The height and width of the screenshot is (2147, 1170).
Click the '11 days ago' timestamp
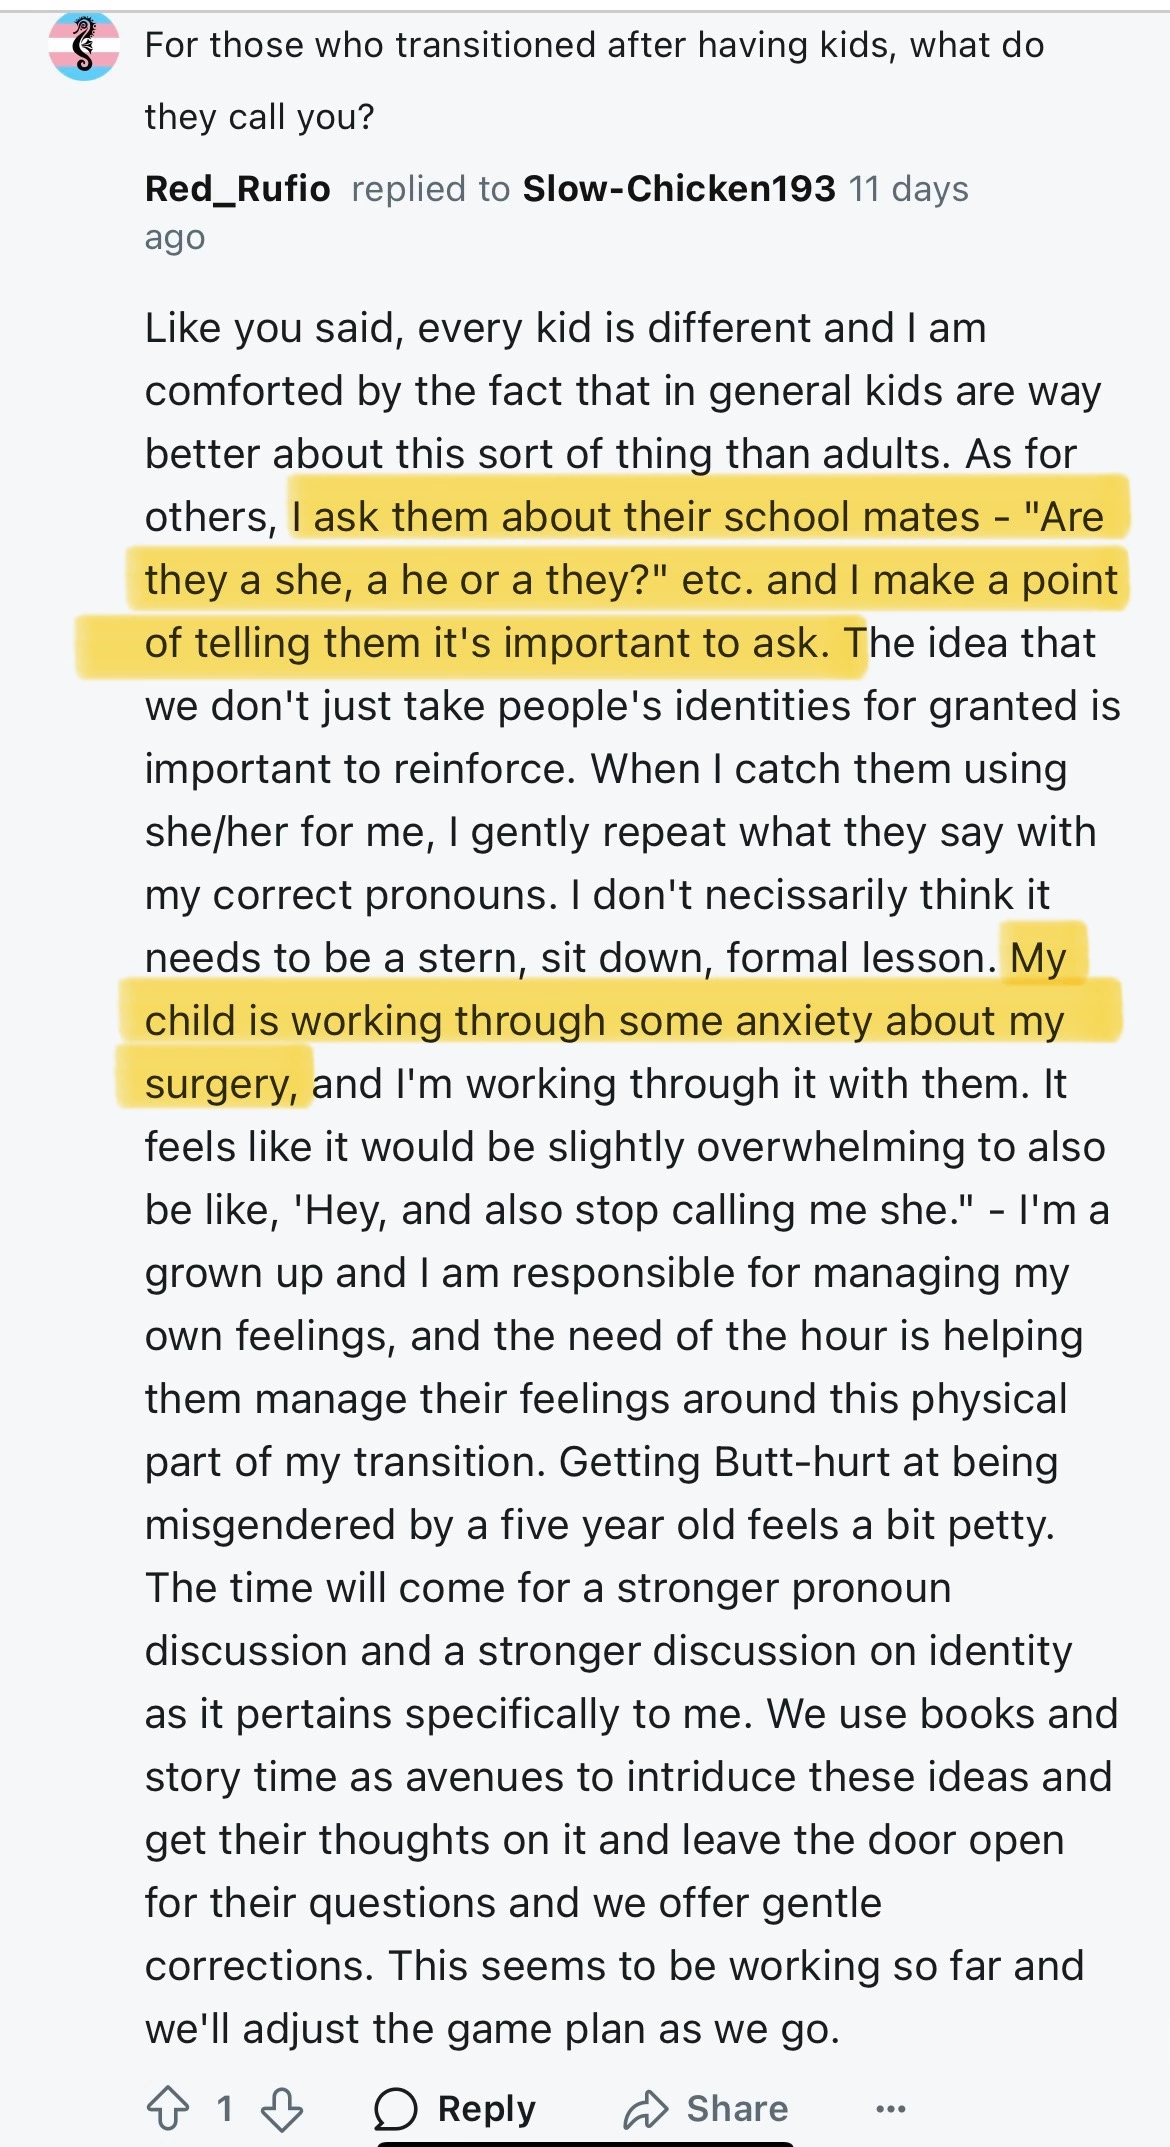(x=908, y=189)
